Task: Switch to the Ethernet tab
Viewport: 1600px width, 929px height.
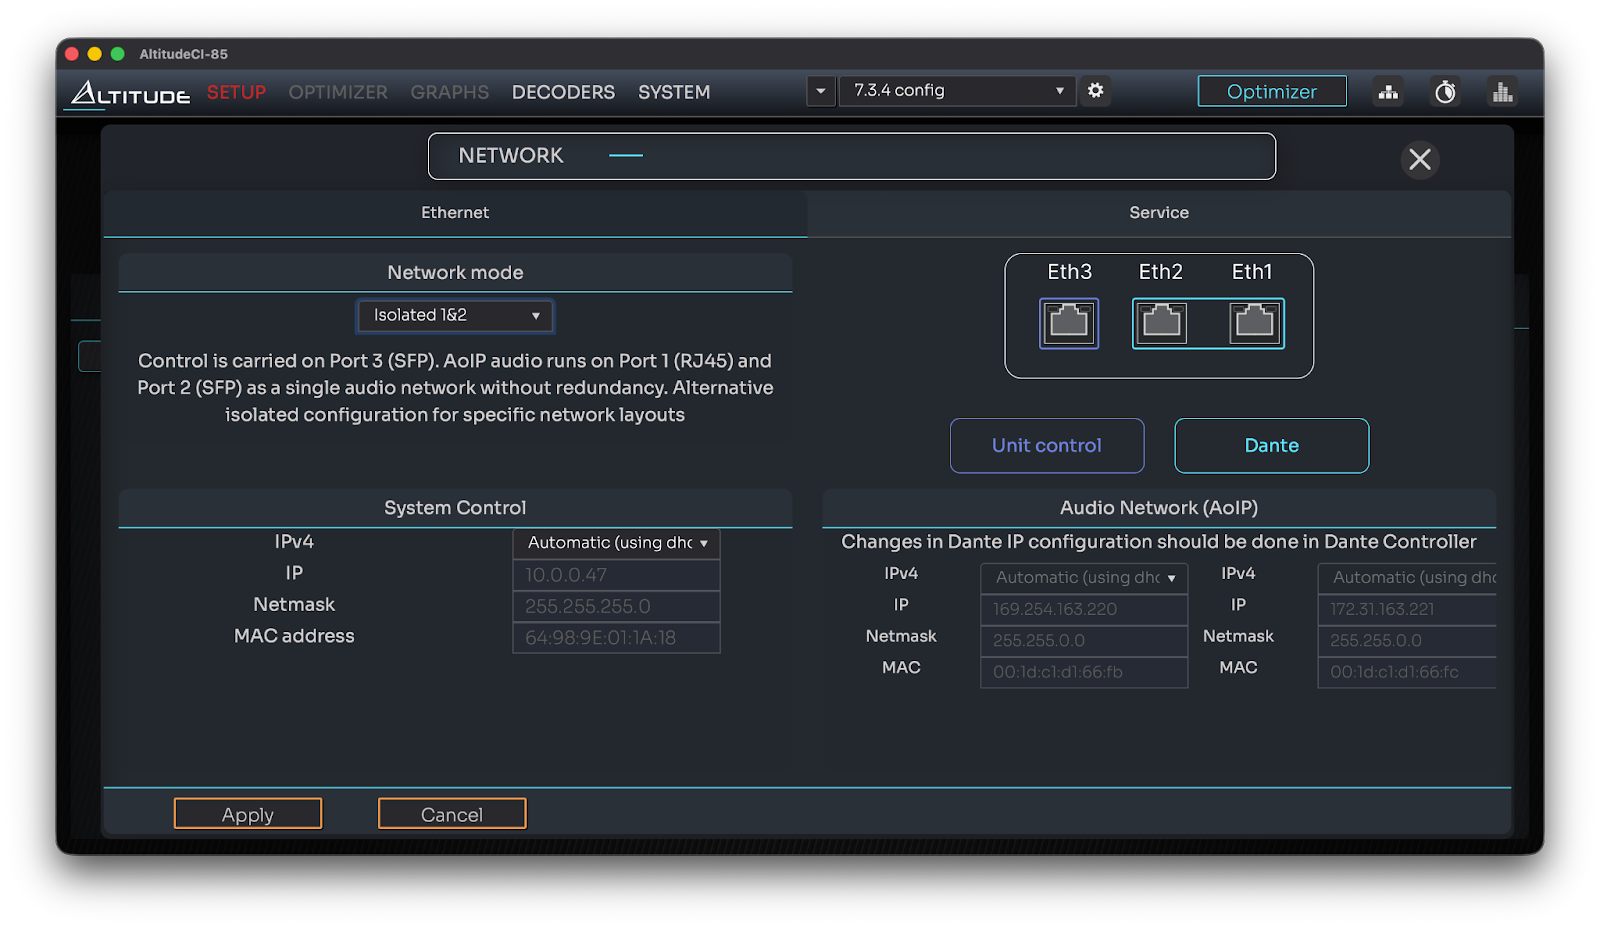Action: pos(455,213)
